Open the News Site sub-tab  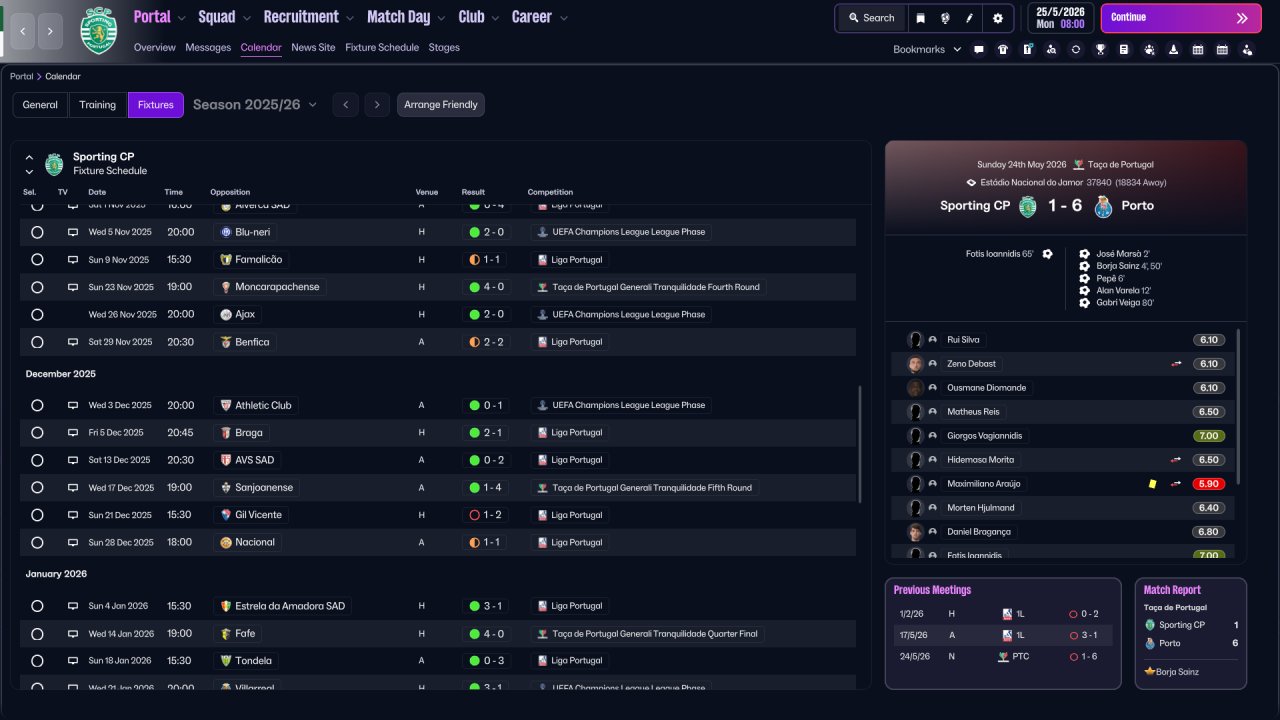point(313,48)
